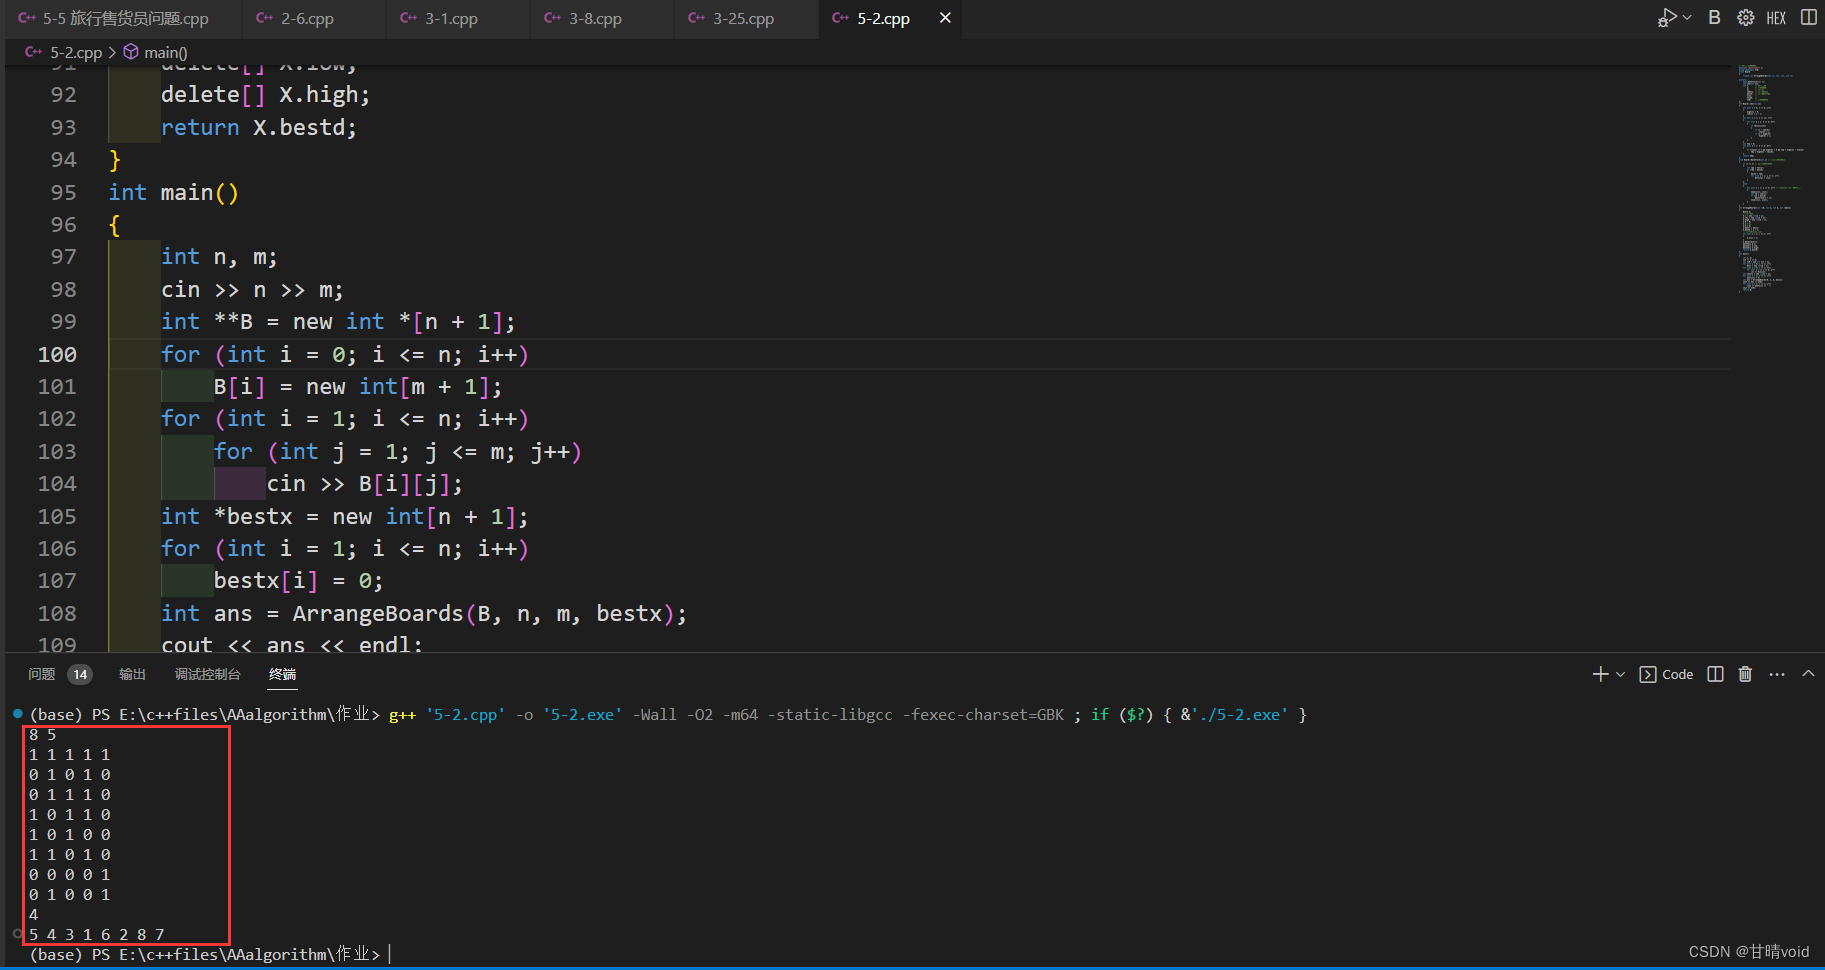Split the terminal panel
The image size is (1825, 970).
1715,674
